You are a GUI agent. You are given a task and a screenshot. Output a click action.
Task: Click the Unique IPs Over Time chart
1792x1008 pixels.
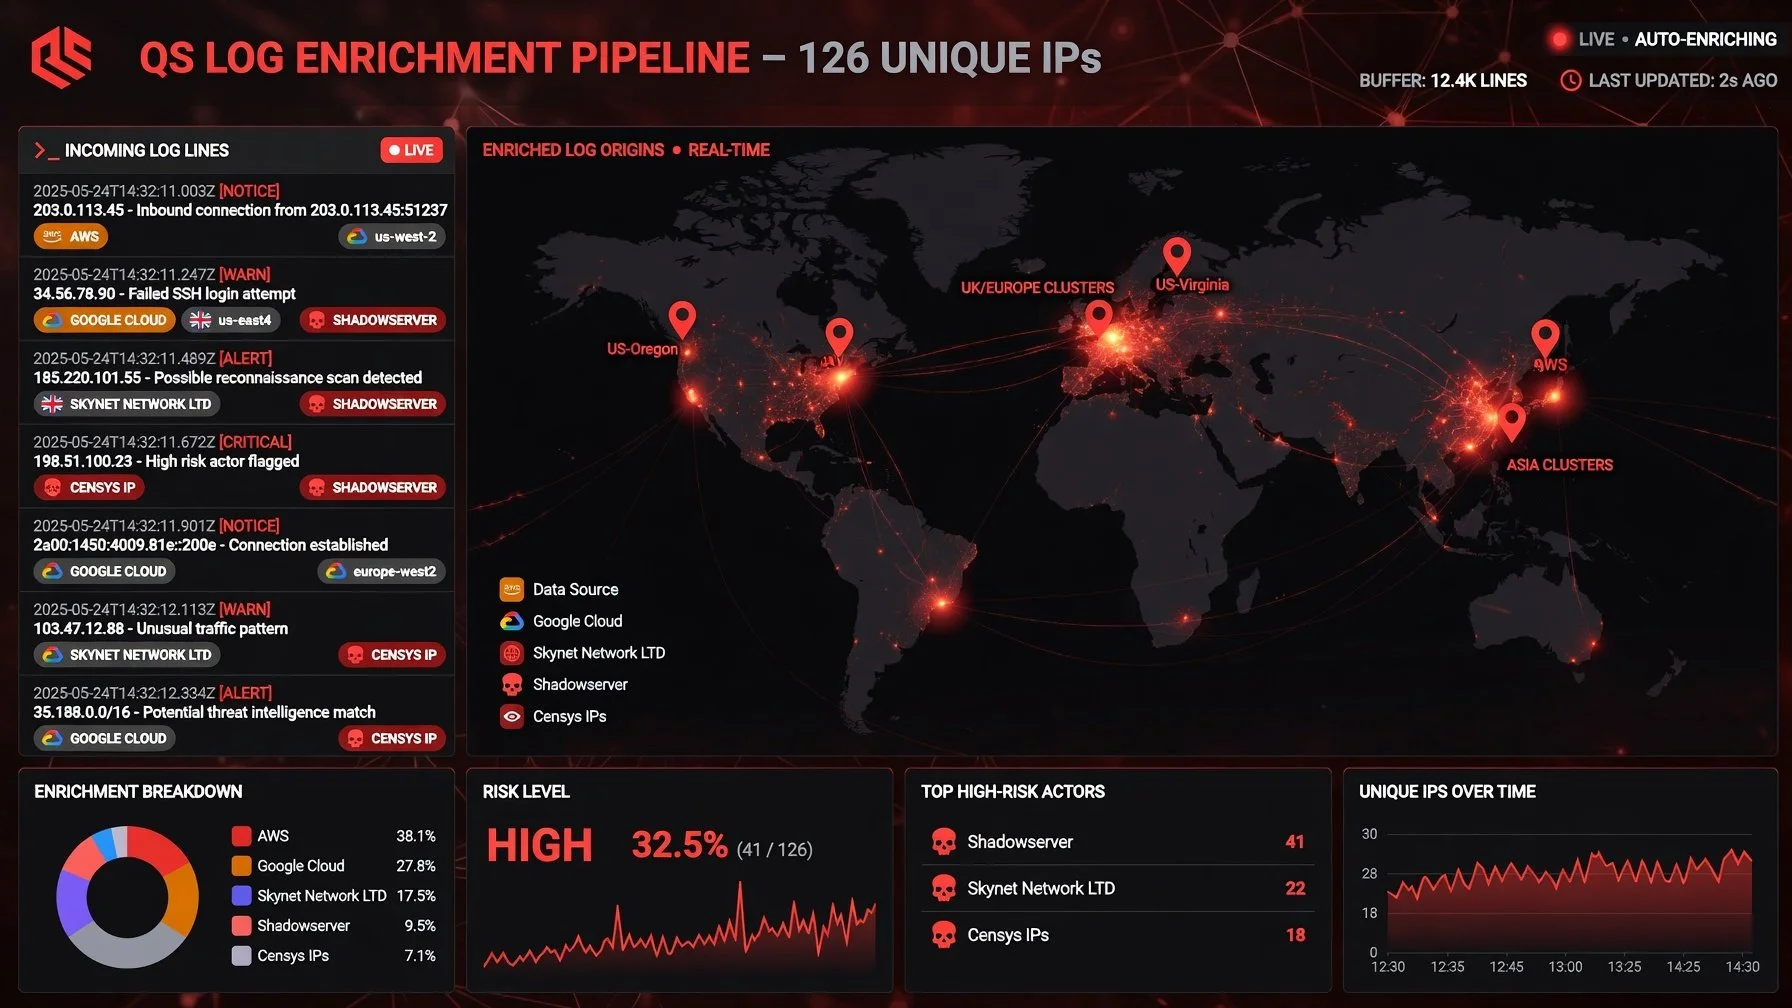coord(1570,900)
